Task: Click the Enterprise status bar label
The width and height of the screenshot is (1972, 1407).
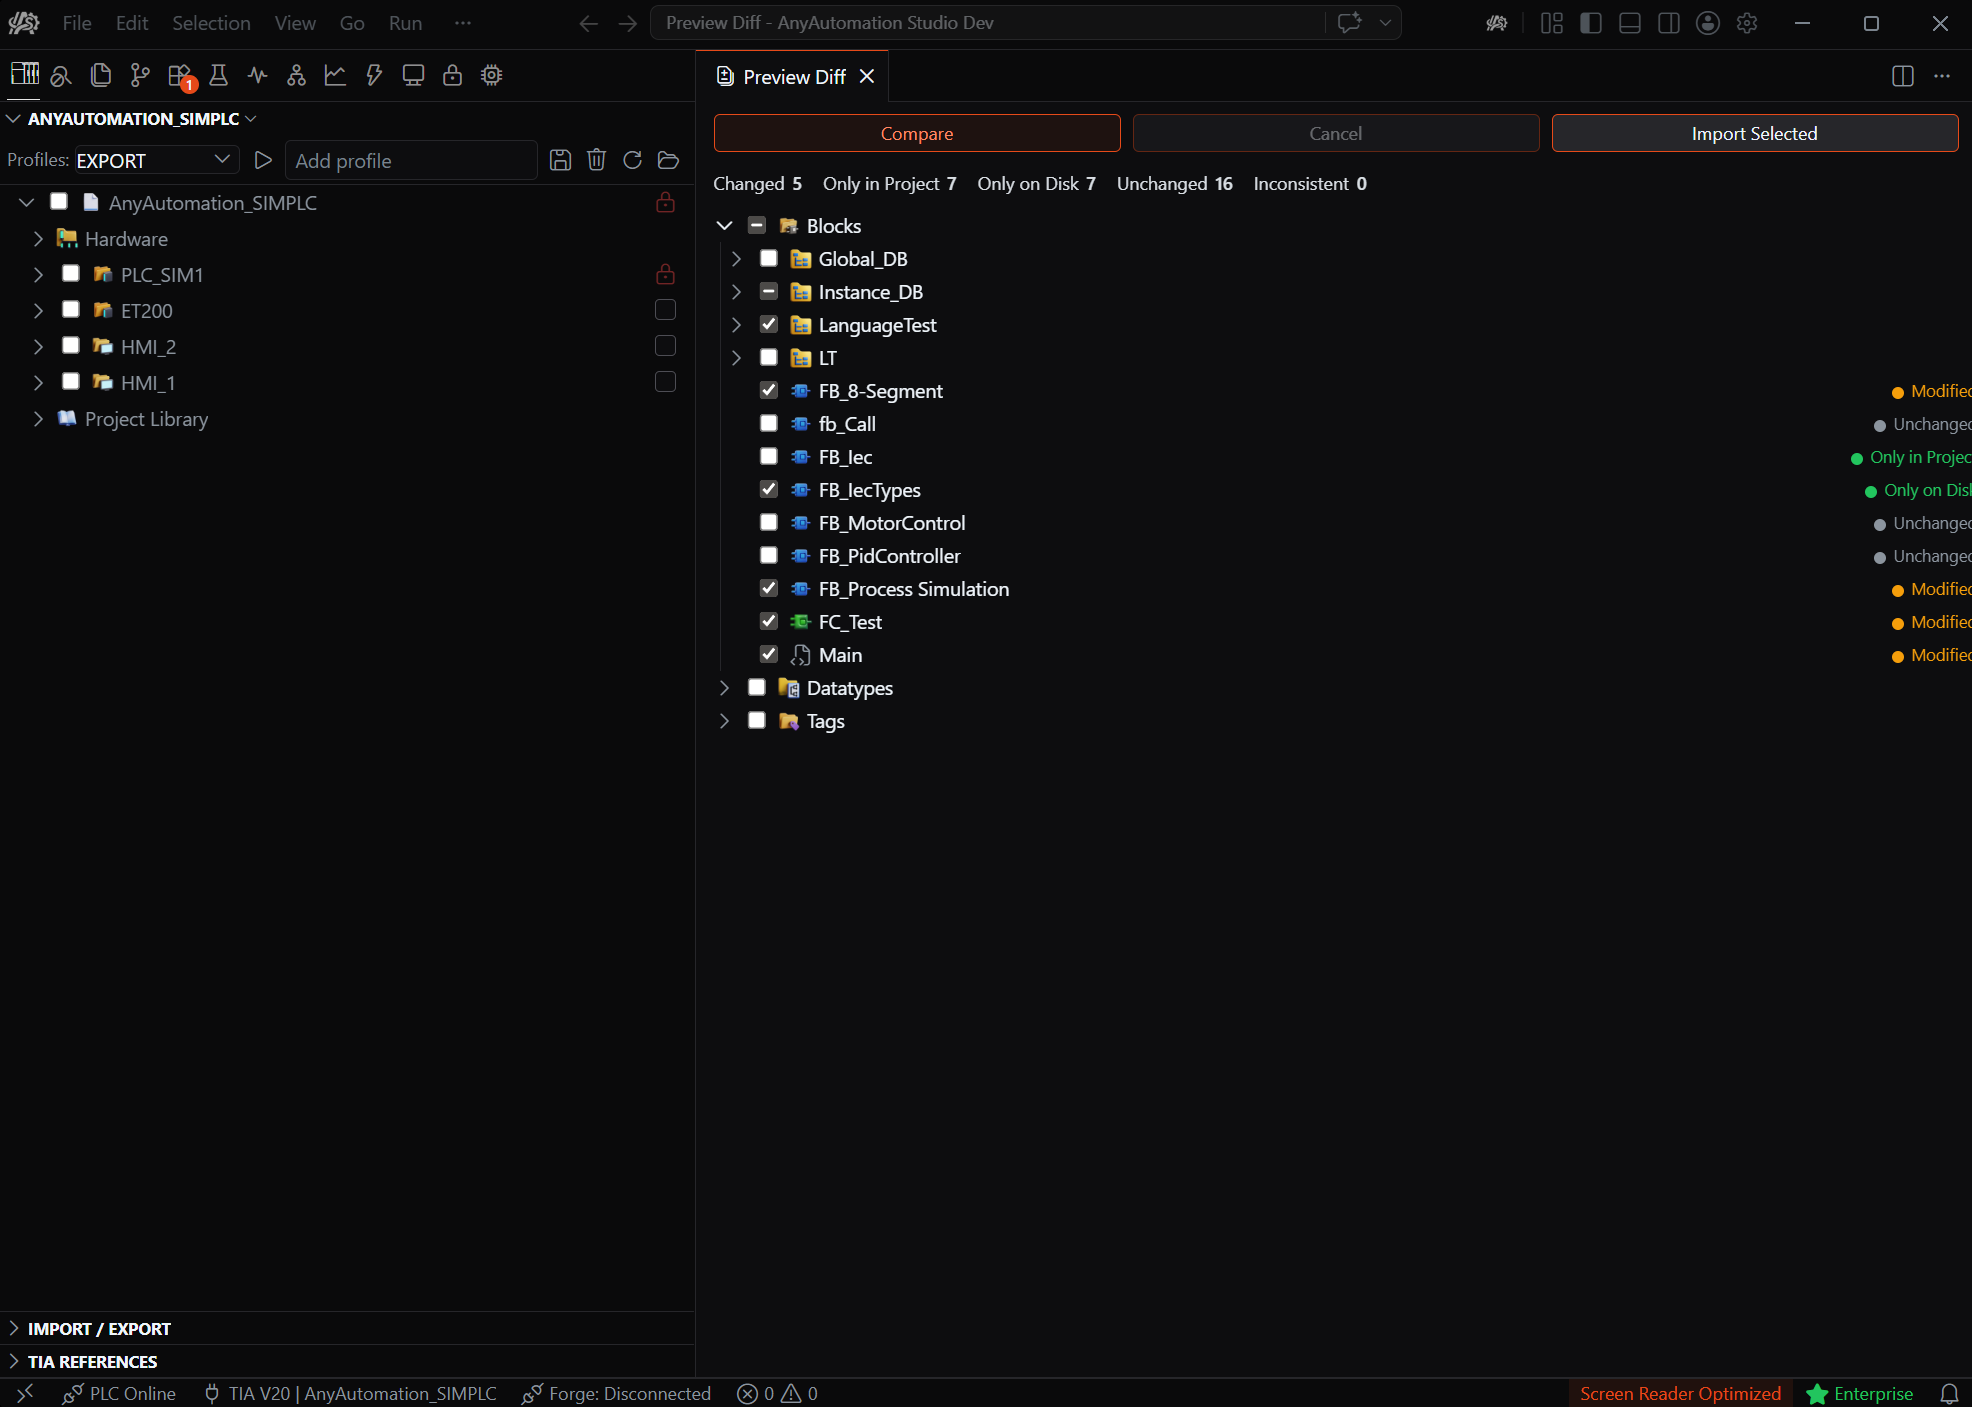Action: click(x=1860, y=1393)
